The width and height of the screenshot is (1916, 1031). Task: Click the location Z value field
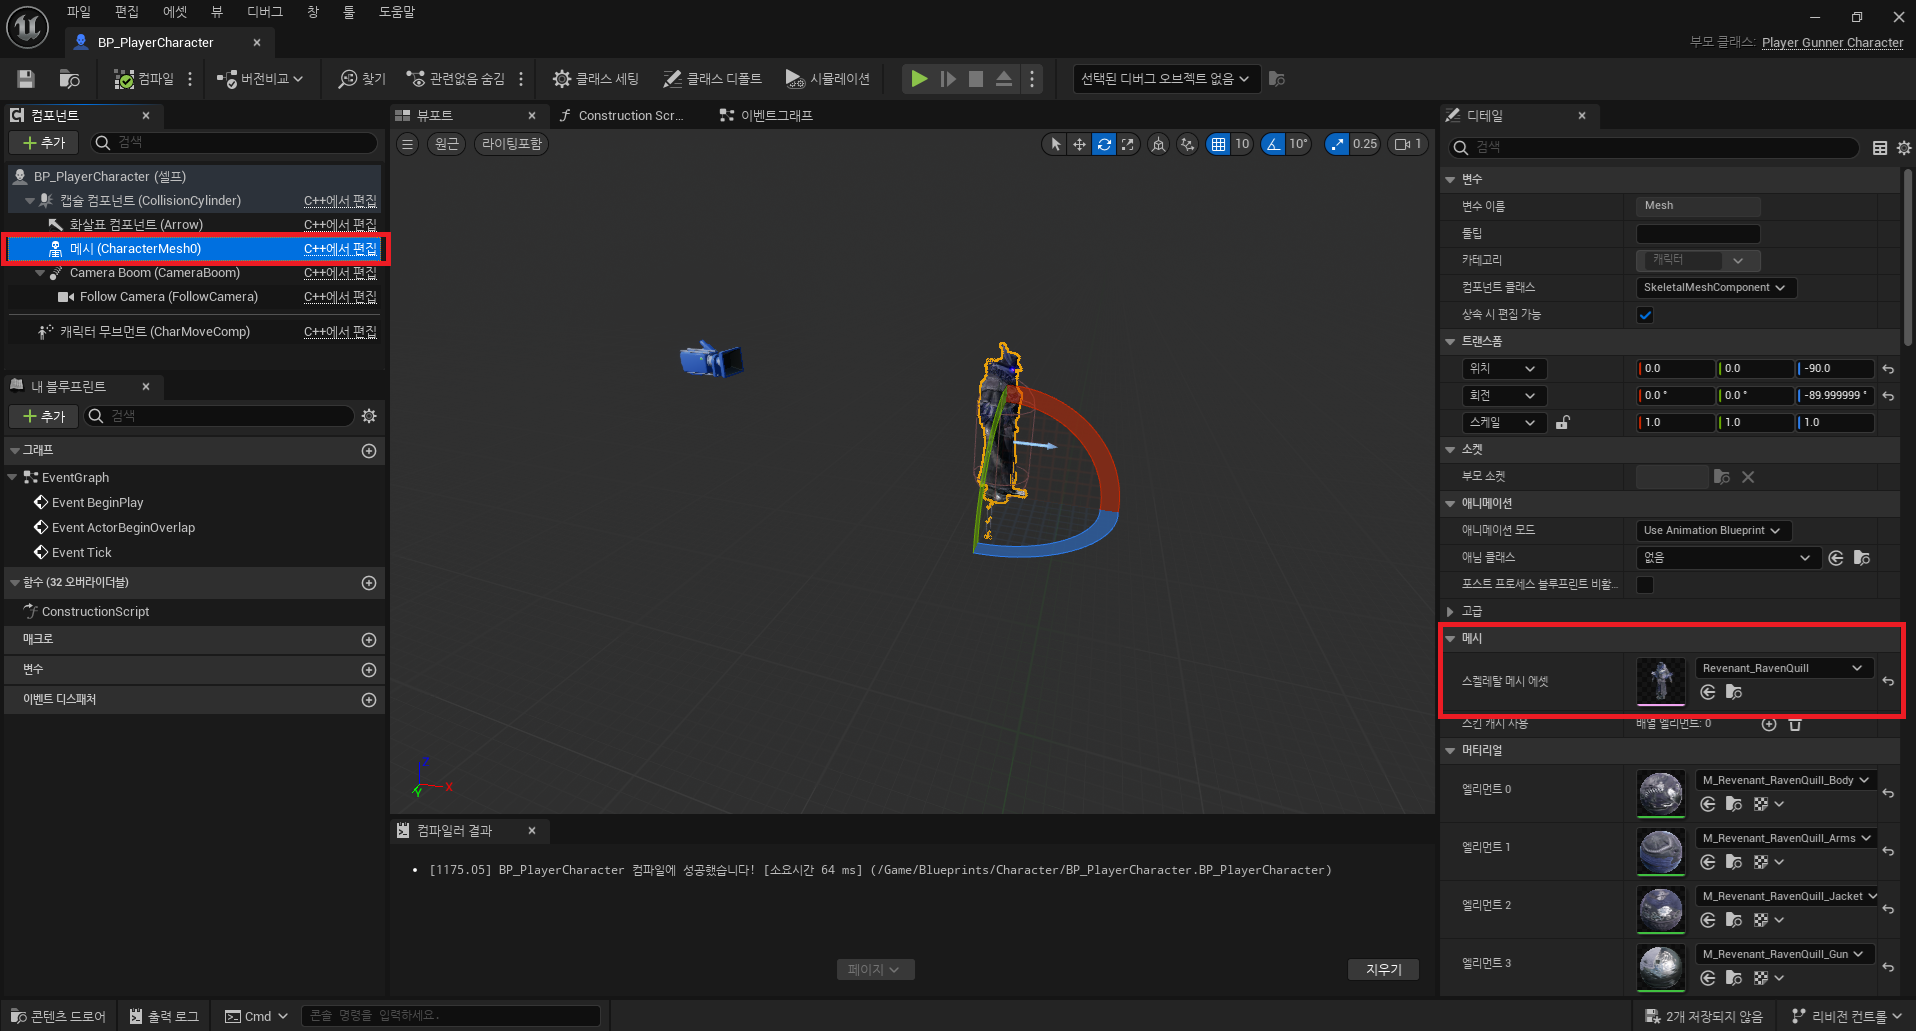tap(1835, 369)
